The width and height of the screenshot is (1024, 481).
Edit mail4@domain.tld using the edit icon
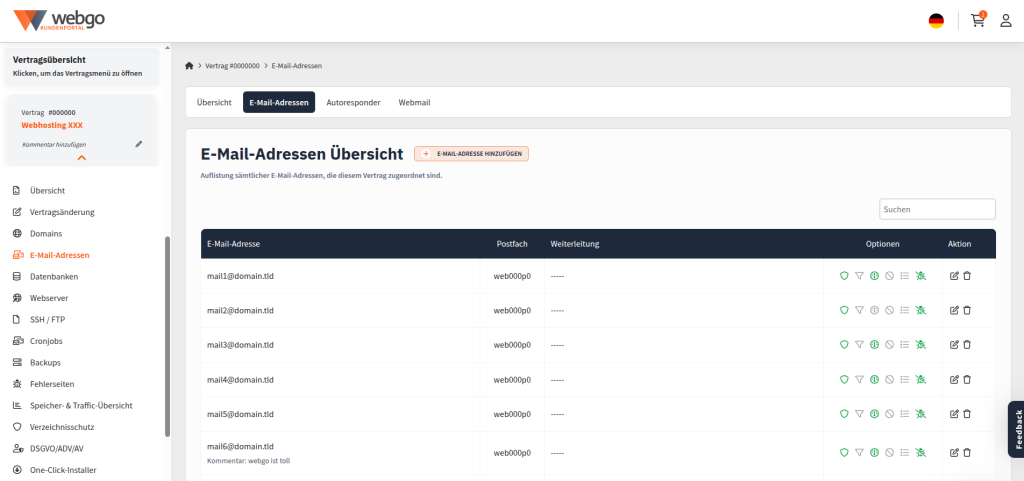point(954,379)
